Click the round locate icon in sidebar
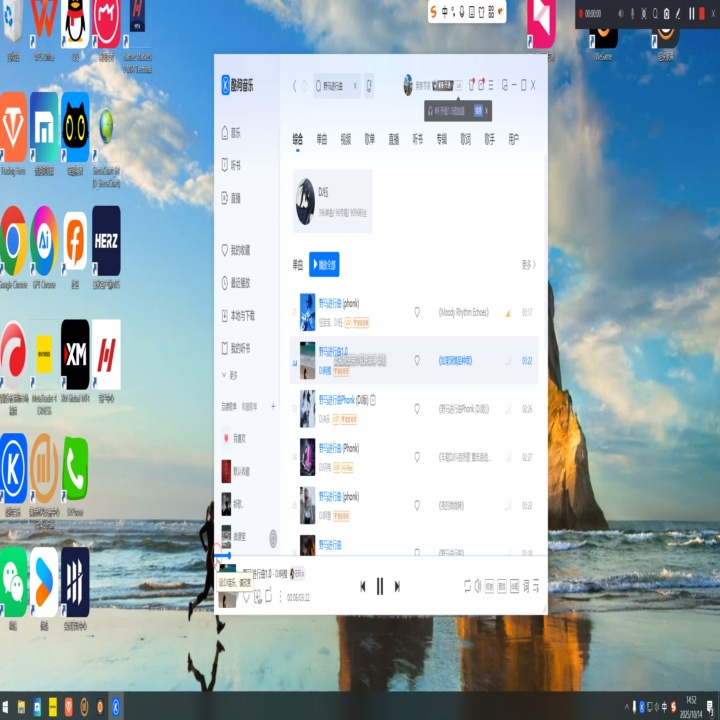 coord(273,538)
